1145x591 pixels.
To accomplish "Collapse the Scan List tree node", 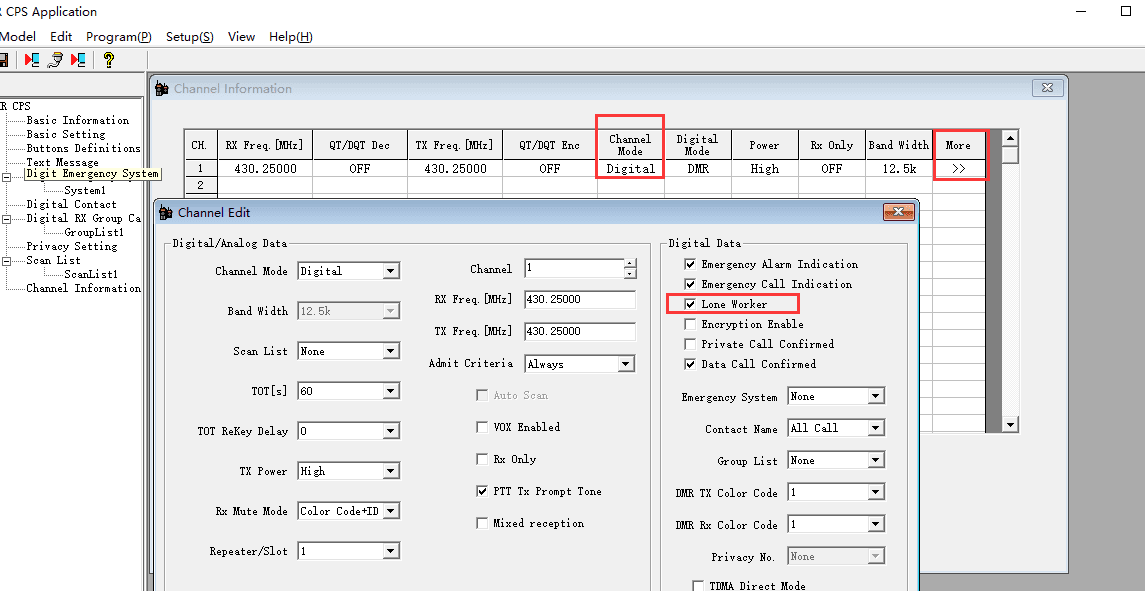I will pos(6,260).
